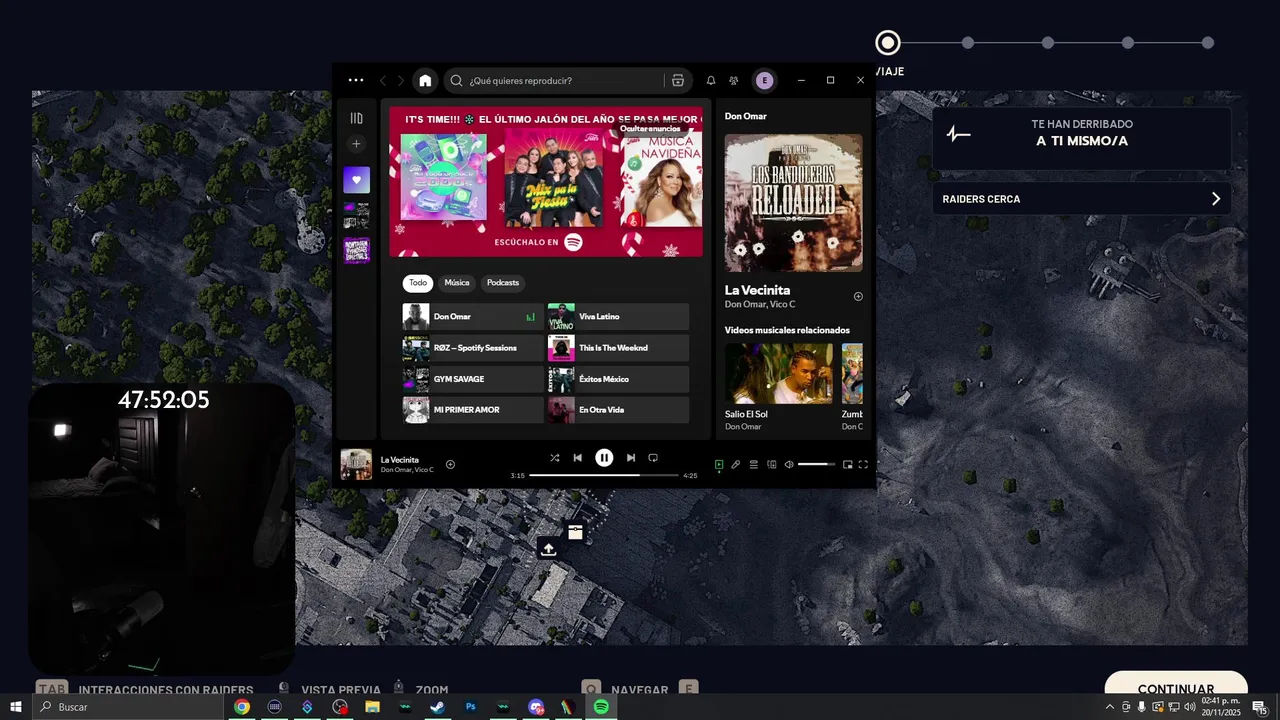Click the Windows Start button
The width and height of the screenshot is (1280, 720).
pyautogui.click(x=16, y=707)
